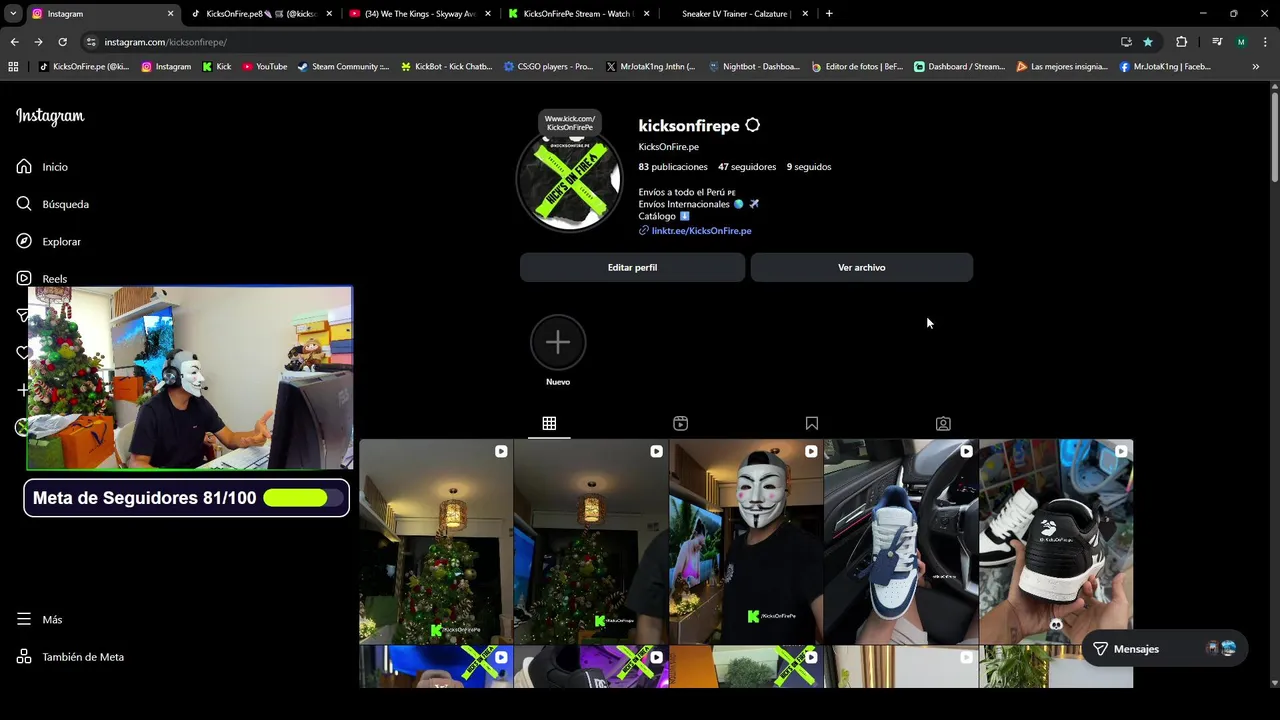Image resolution: width=1280 pixels, height=720 pixels.
Task: Open the kicksonfirepe profile picture
Action: pyautogui.click(x=569, y=181)
